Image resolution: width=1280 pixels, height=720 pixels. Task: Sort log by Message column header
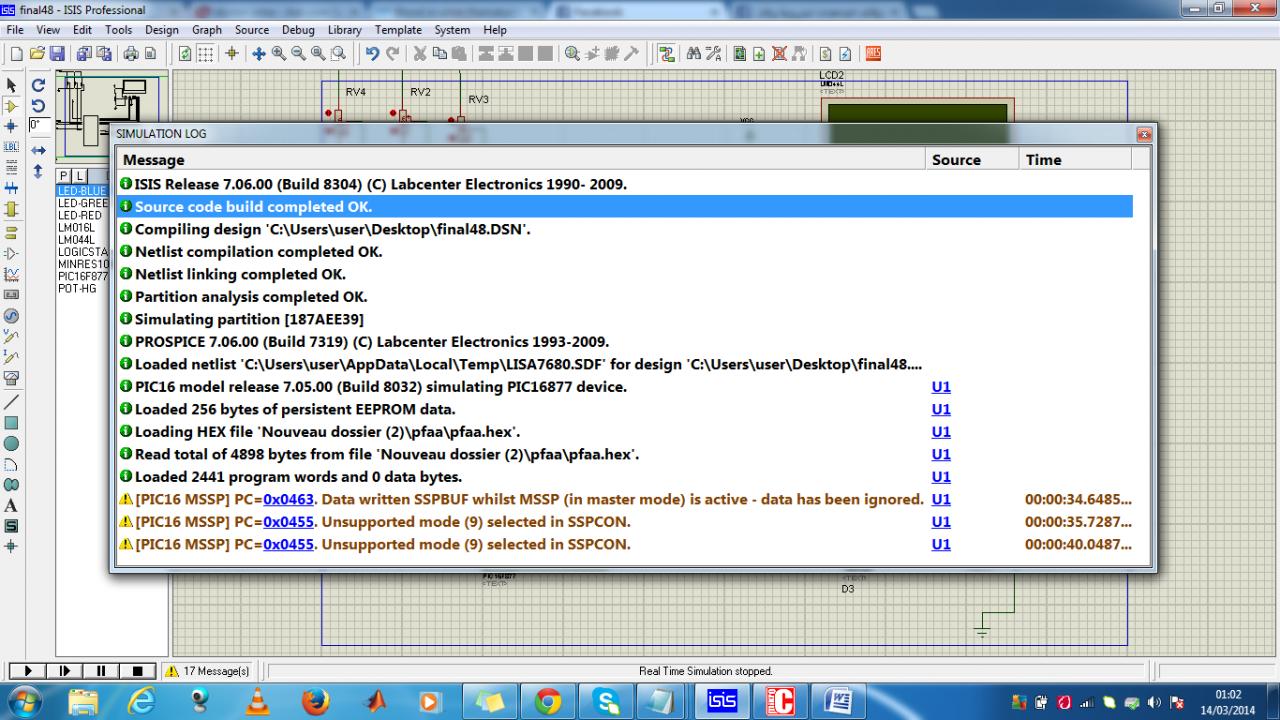[520, 160]
